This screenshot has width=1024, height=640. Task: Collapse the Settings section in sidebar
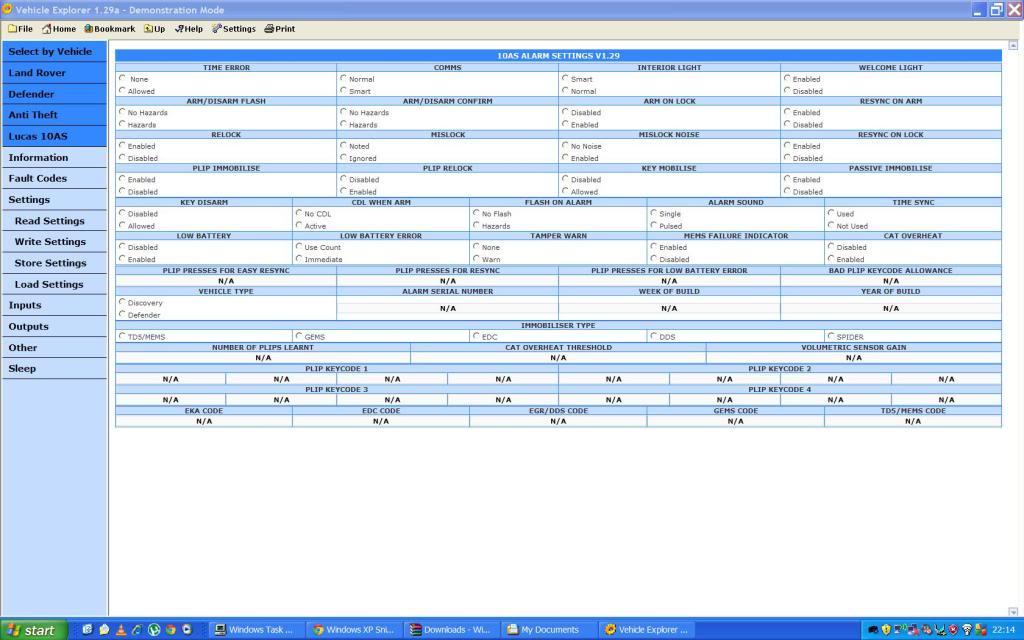point(29,200)
